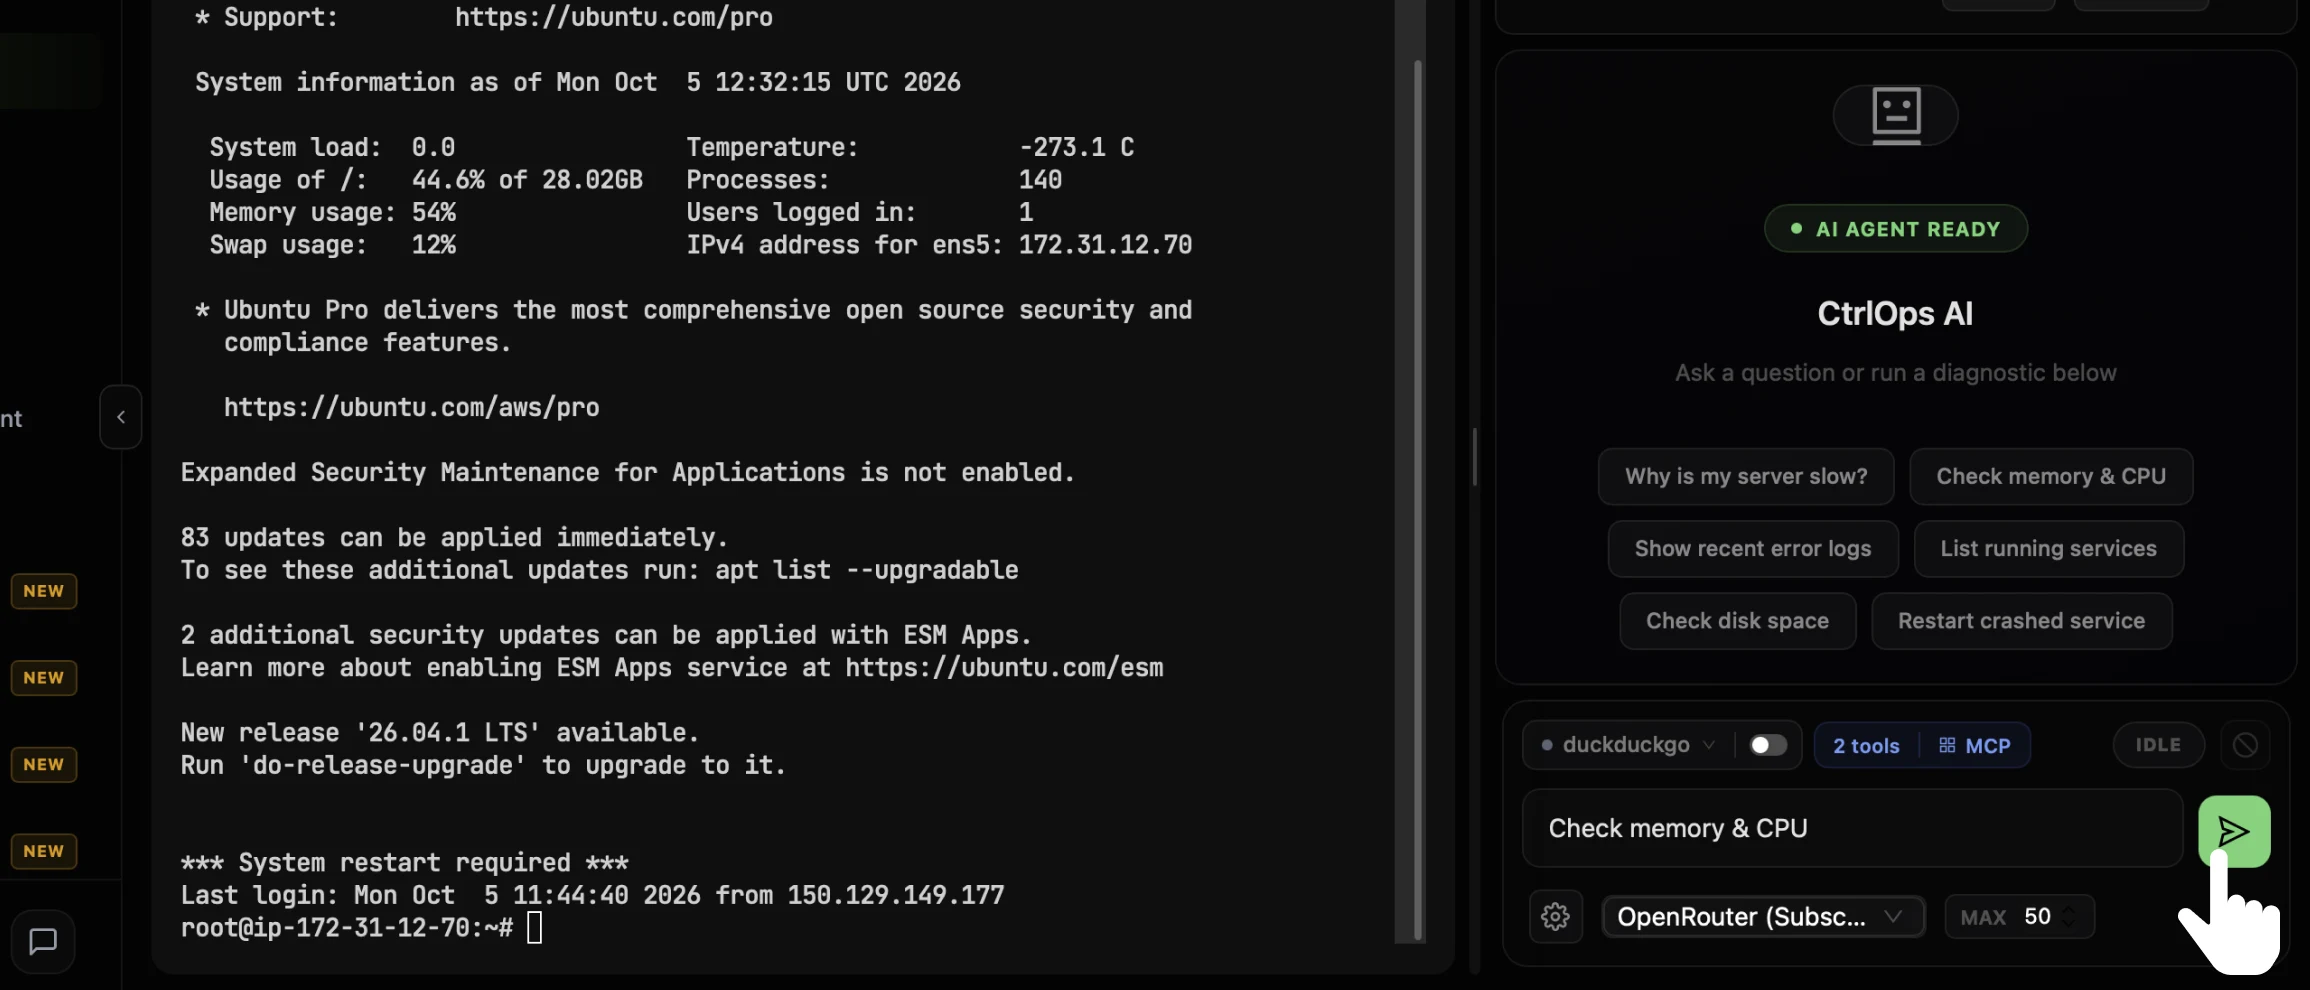Click the IPv4 address 172.31.12.70 value
This screenshot has width=2310, height=990.
tap(1105, 245)
